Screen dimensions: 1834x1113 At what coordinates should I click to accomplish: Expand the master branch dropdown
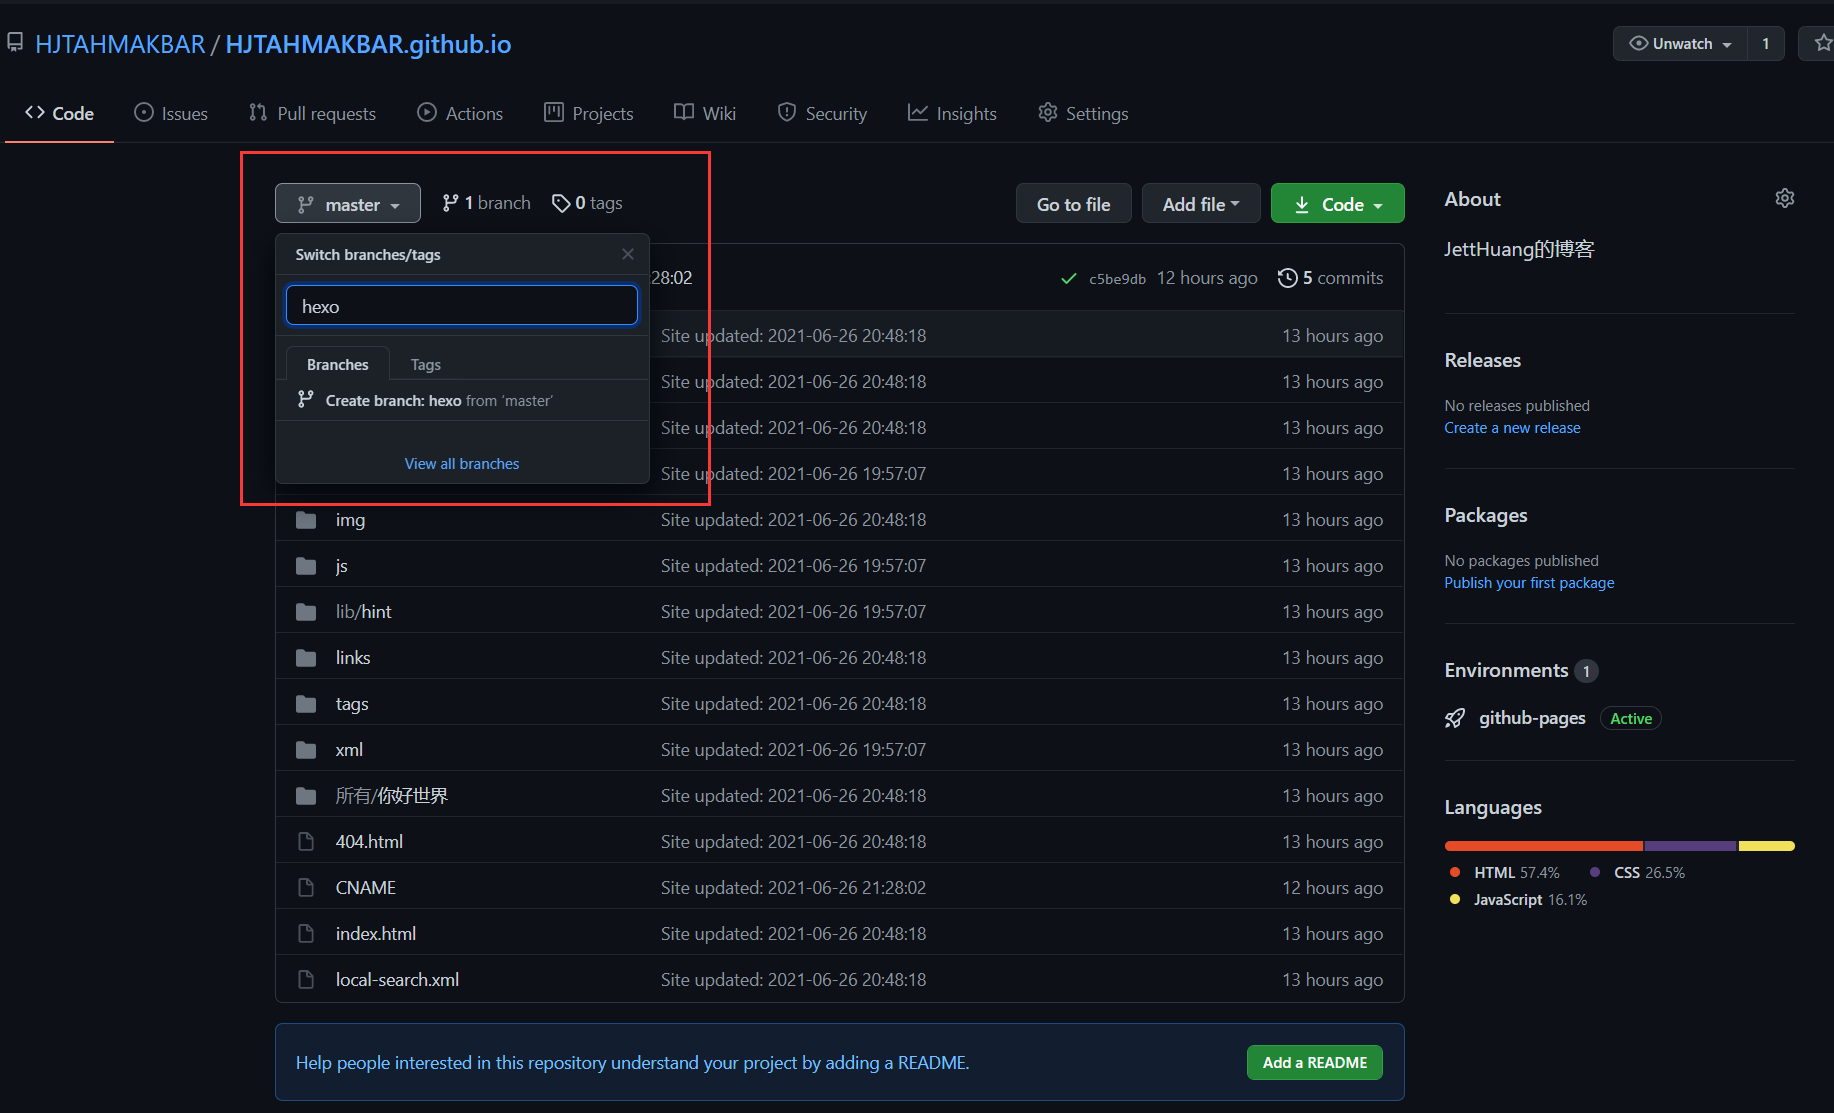tap(348, 204)
